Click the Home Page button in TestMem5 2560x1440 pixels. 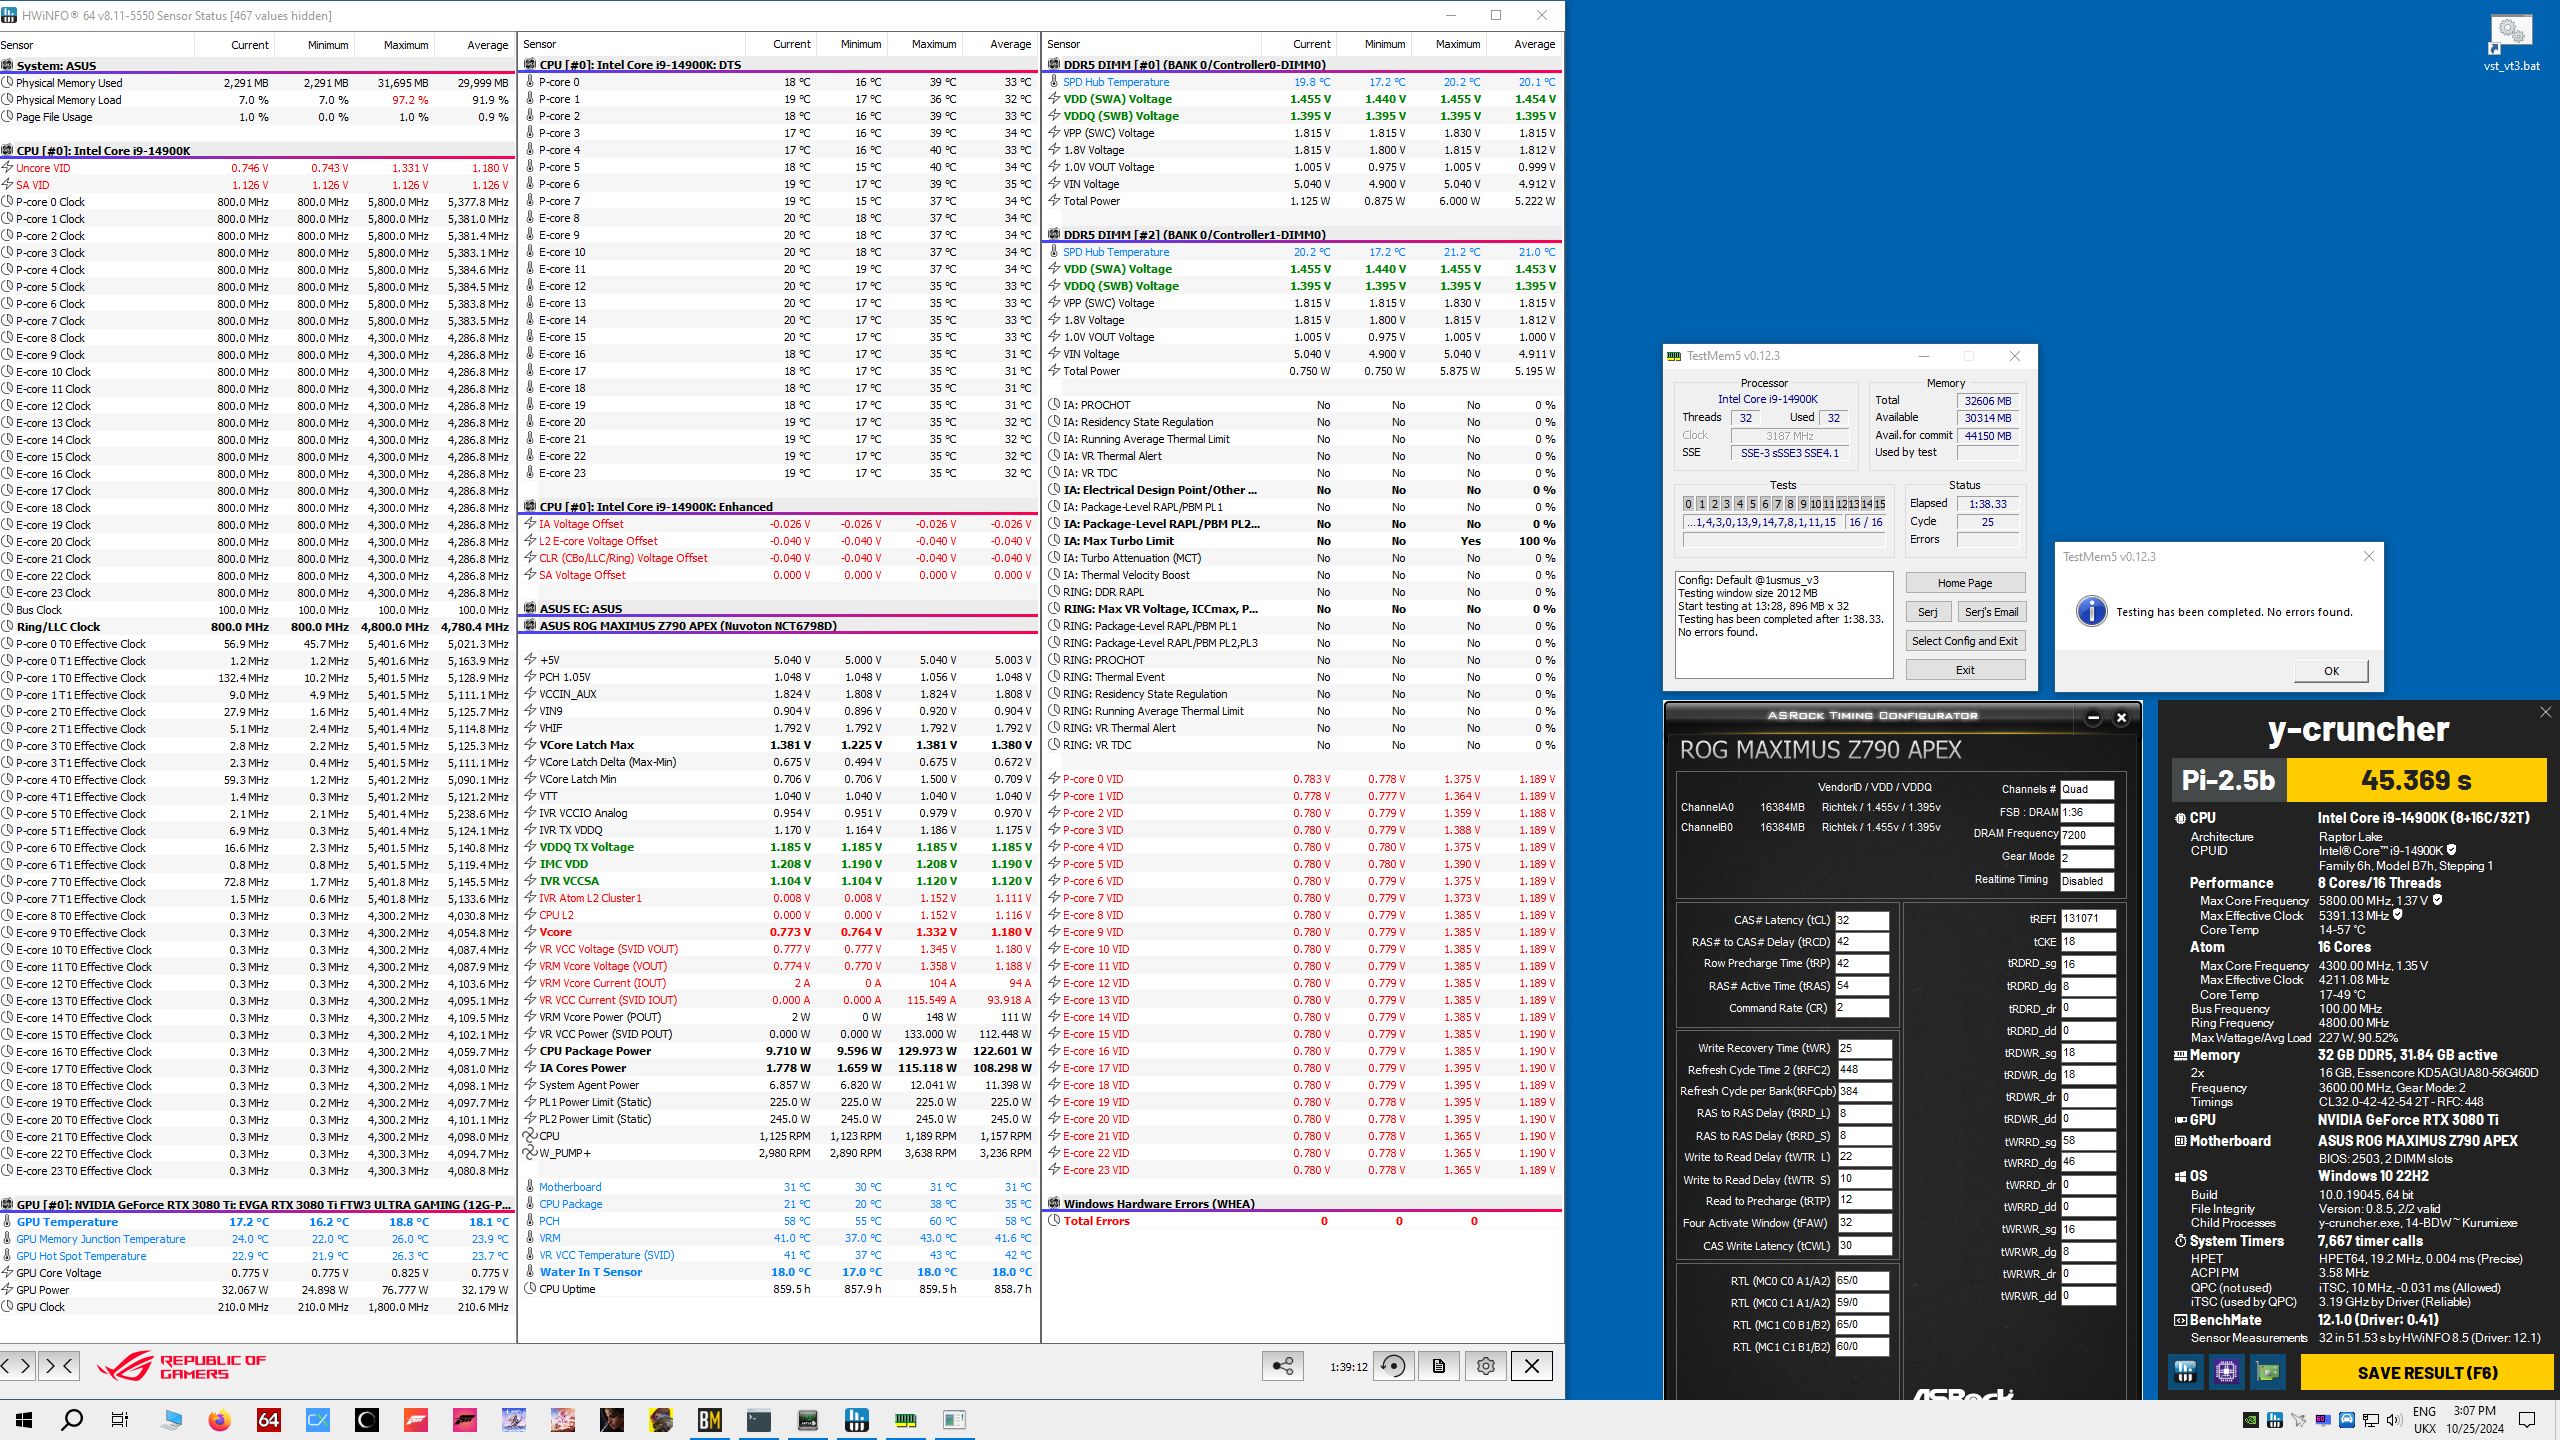pos(1965,583)
